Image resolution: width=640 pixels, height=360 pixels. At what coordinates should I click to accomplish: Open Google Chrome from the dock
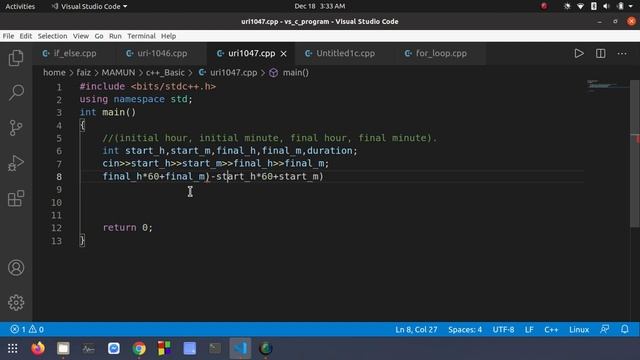tap(139, 348)
